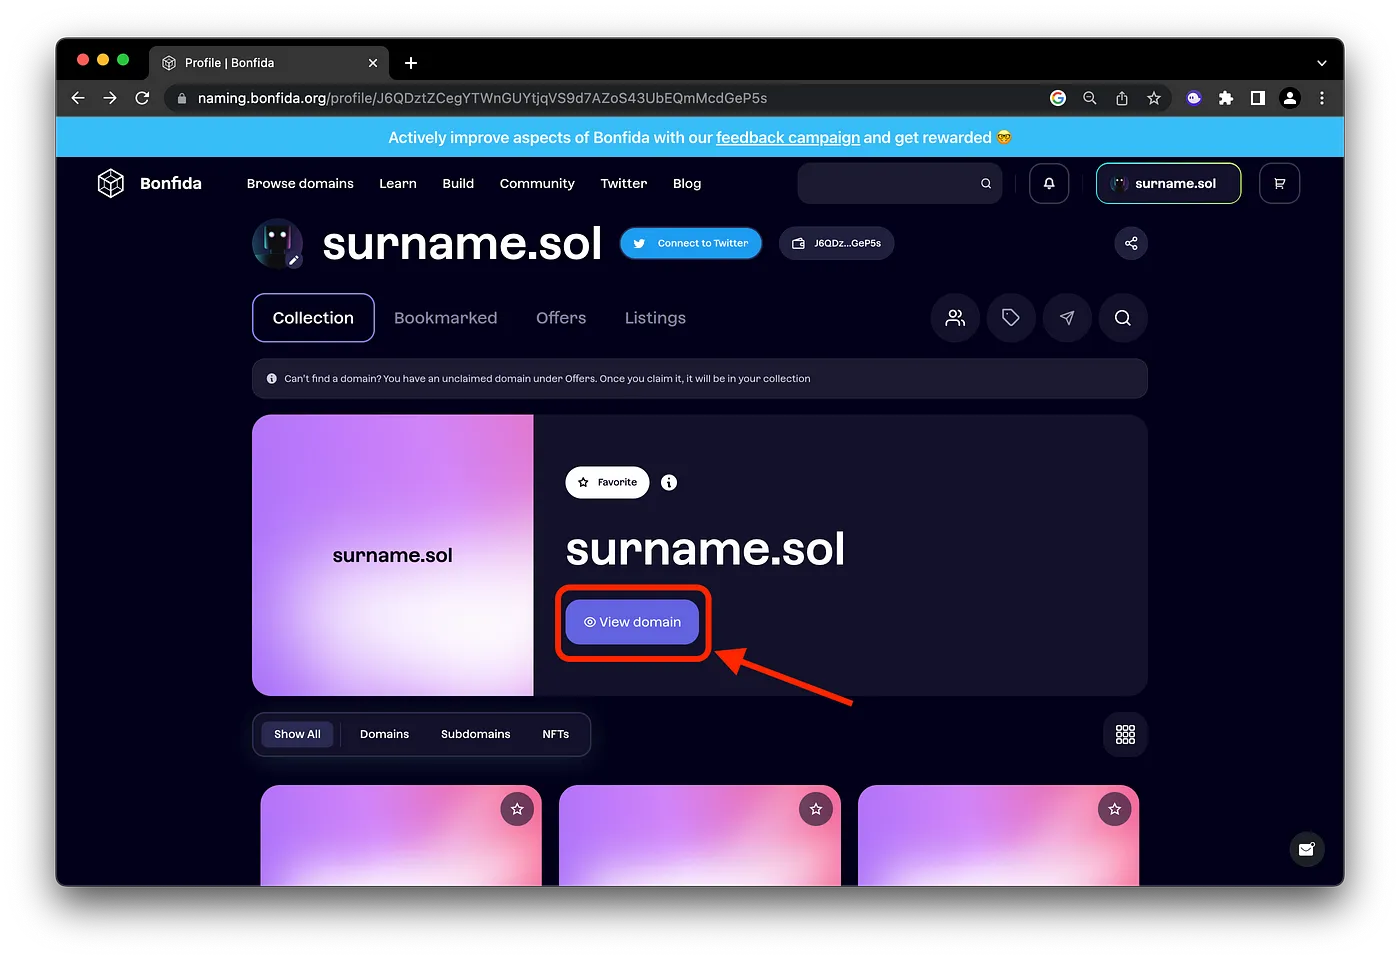Click the info icon next to Favorite
The height and width of the screenshot is (960, 1400).
(669, 482)
